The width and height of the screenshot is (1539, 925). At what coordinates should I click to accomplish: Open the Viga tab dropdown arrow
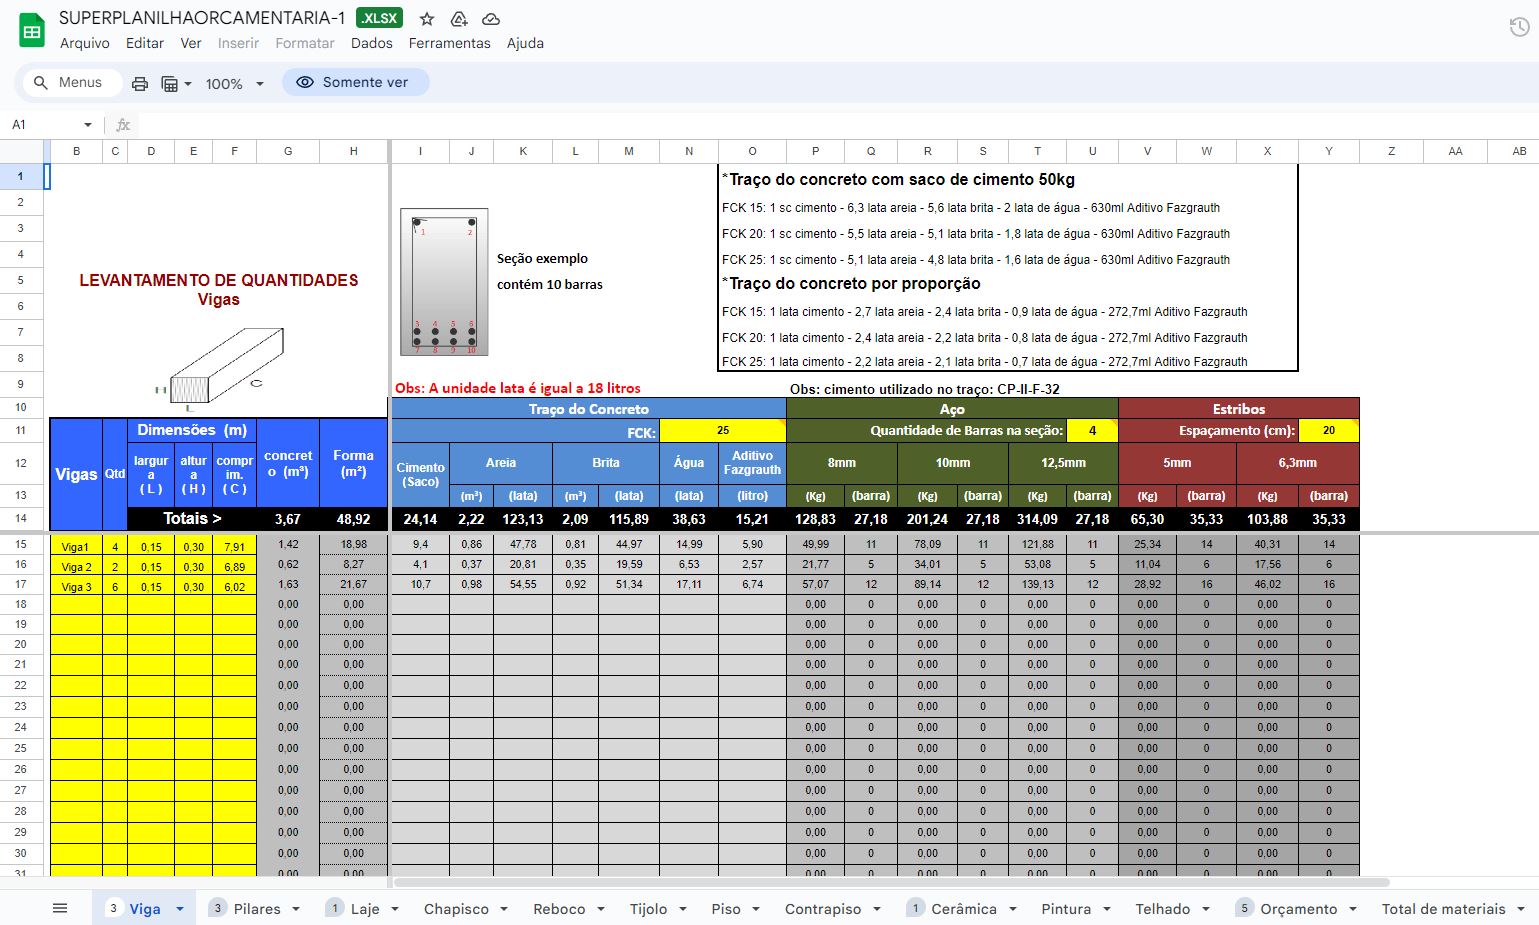coord(180,909)
